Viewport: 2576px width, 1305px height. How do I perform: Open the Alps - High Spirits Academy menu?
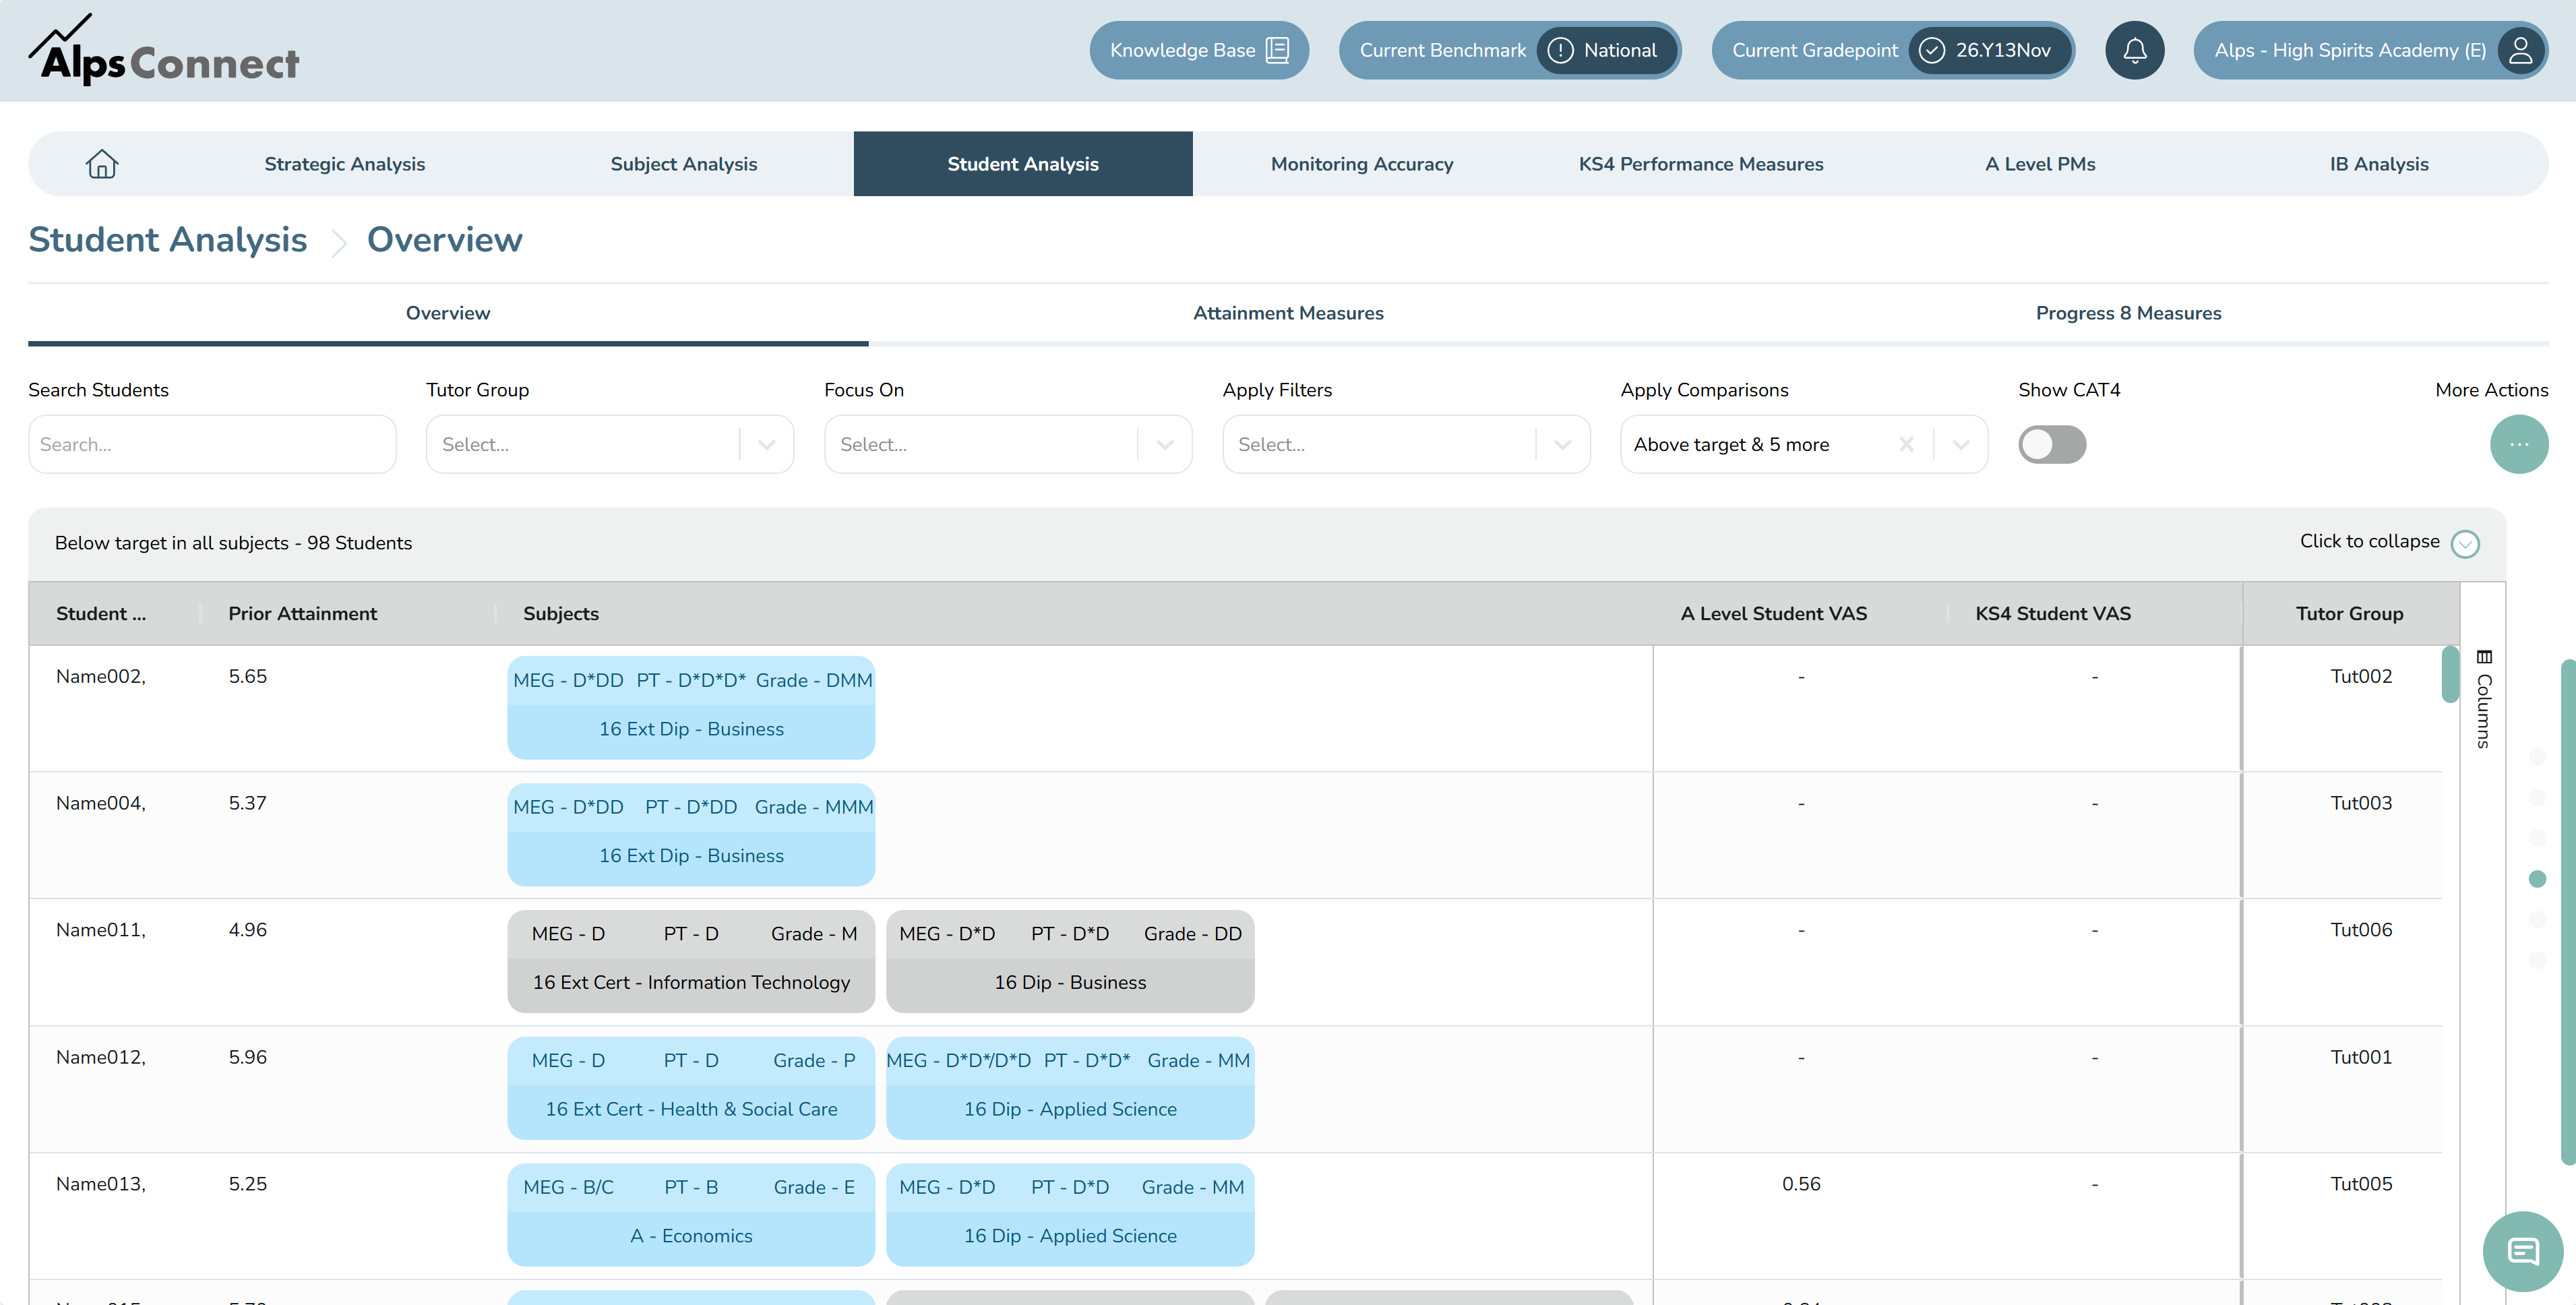click(x=2370, y=50)
